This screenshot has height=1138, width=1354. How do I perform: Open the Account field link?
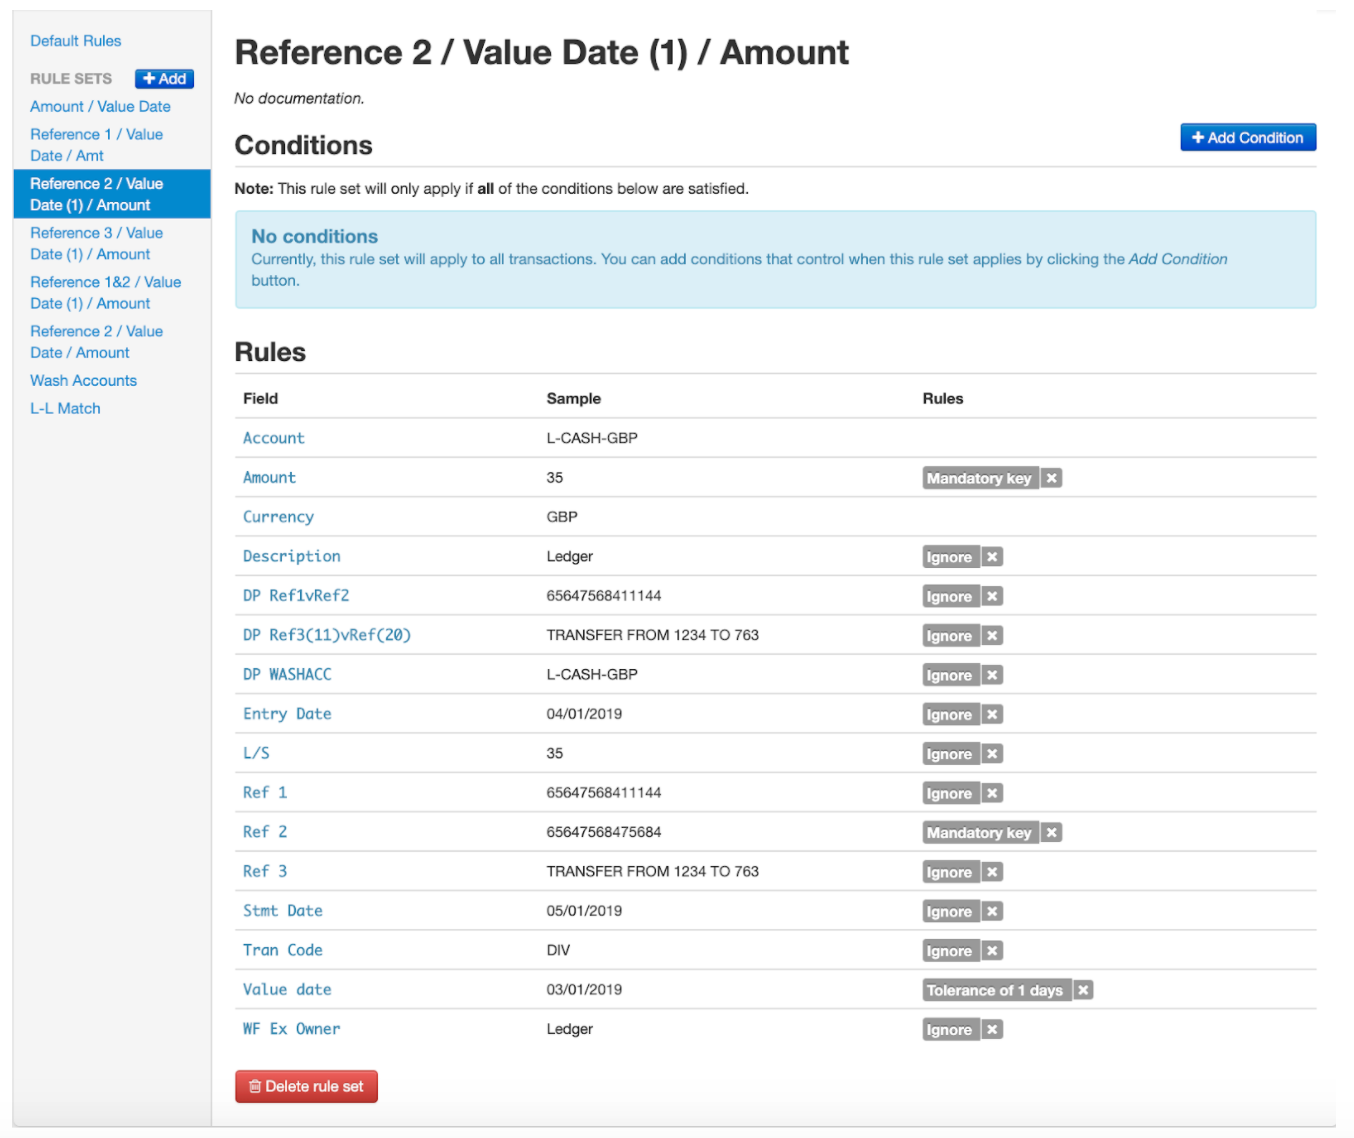[273, 438]
